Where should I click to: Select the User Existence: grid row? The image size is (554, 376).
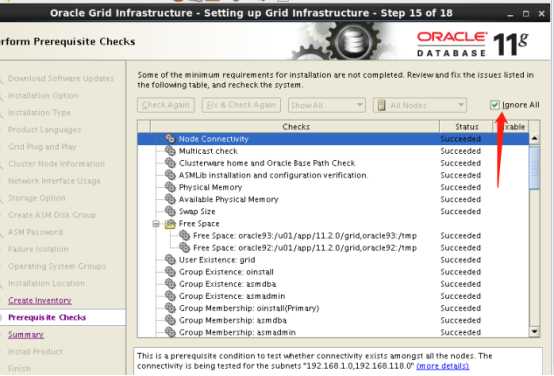click(333, 260)
